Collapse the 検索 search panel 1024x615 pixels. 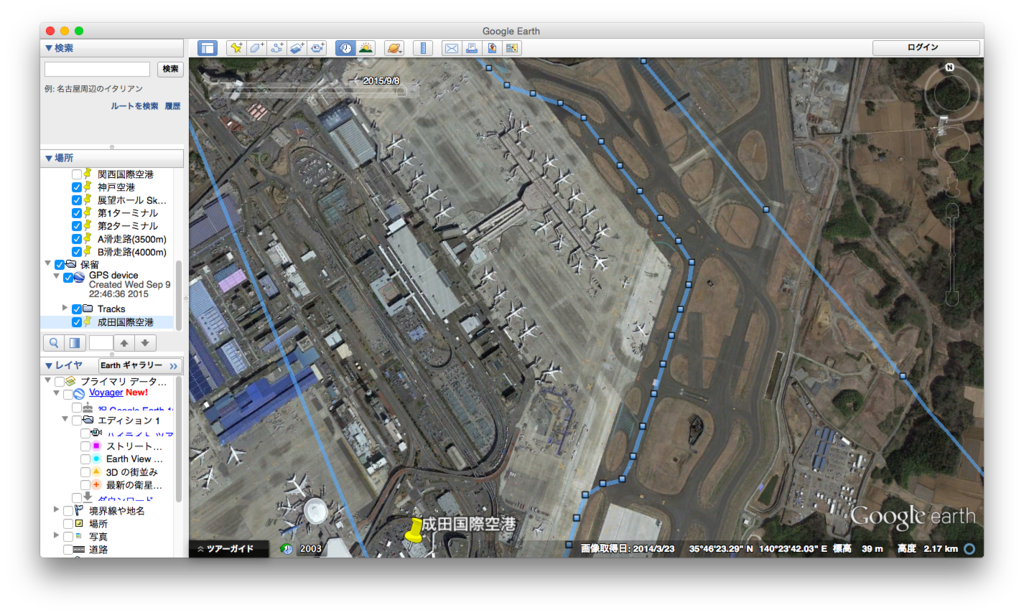pyautogui.click(x=48, y=48)
